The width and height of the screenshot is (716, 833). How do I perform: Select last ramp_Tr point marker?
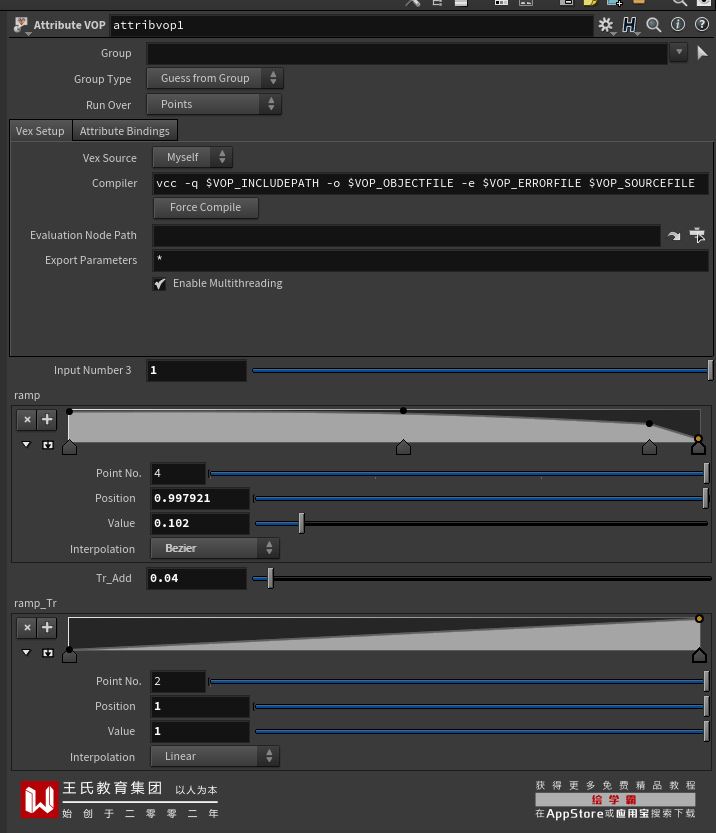pos(699,656)
